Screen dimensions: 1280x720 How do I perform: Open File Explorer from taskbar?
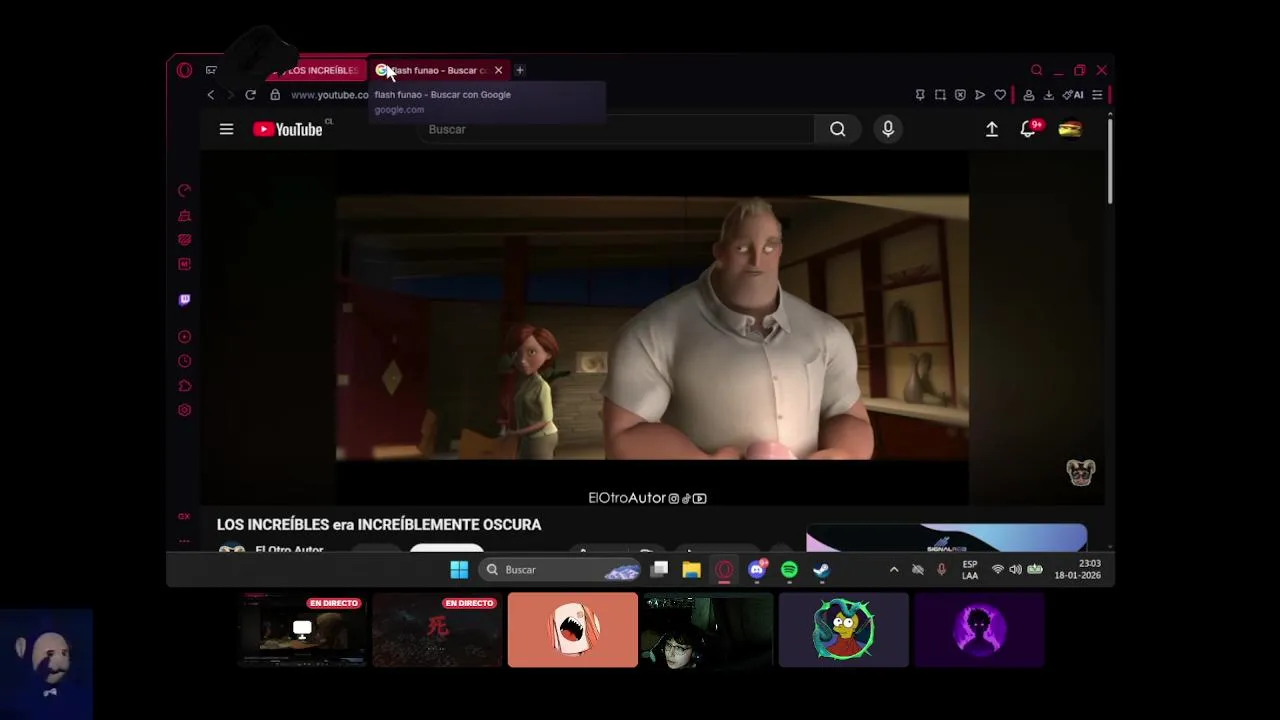[x=691, y=570]
